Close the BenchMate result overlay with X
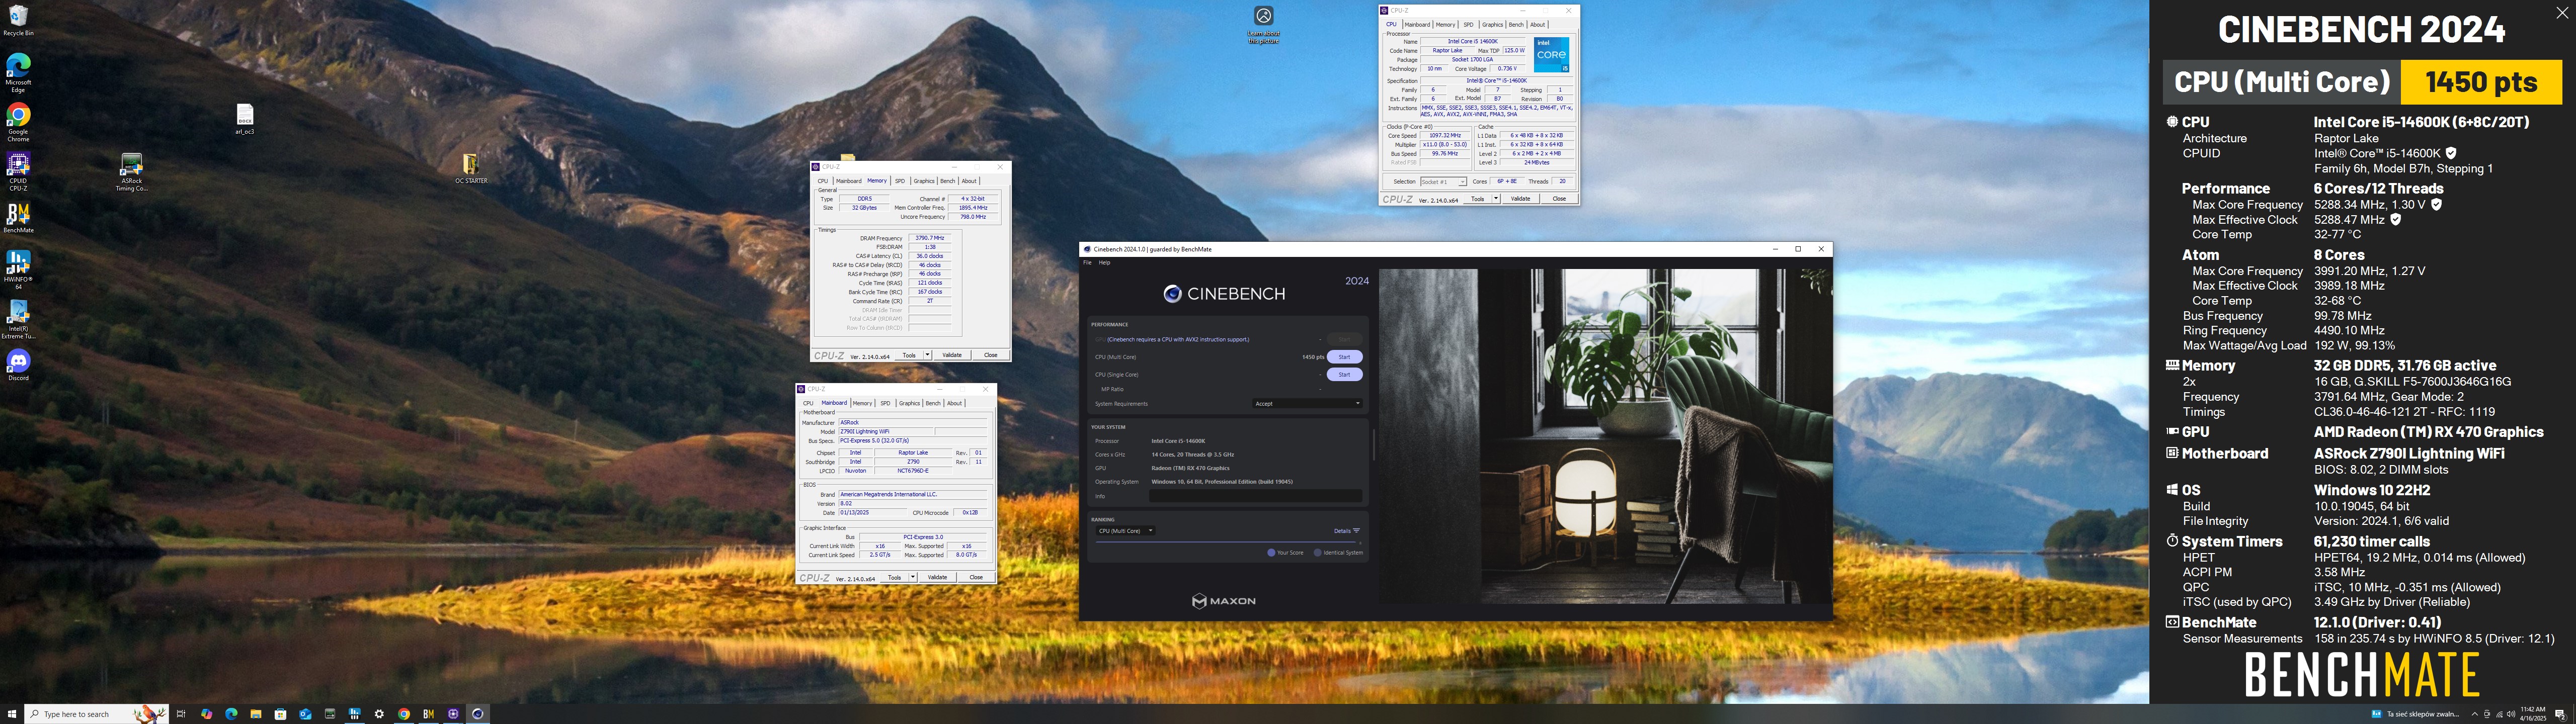2576x724 pixels. pos(2562,13)
